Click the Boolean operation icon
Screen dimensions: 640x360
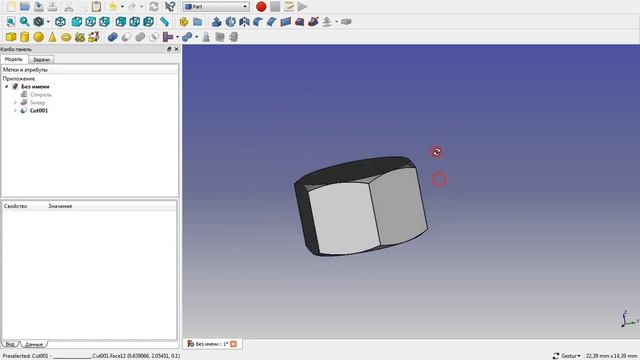coord(113,37)
